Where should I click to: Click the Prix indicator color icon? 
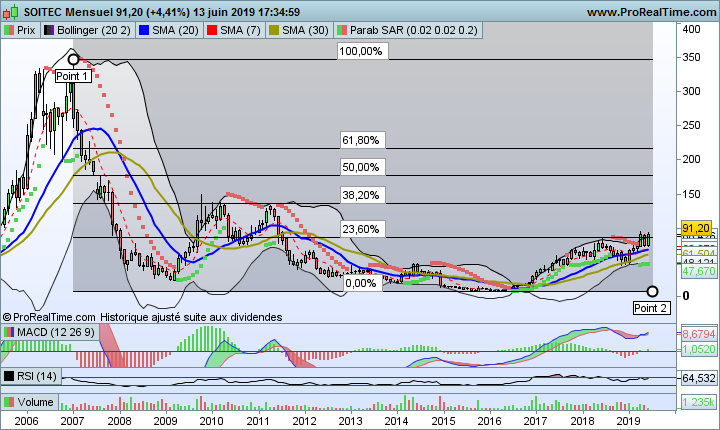click(x=9, y=31)
